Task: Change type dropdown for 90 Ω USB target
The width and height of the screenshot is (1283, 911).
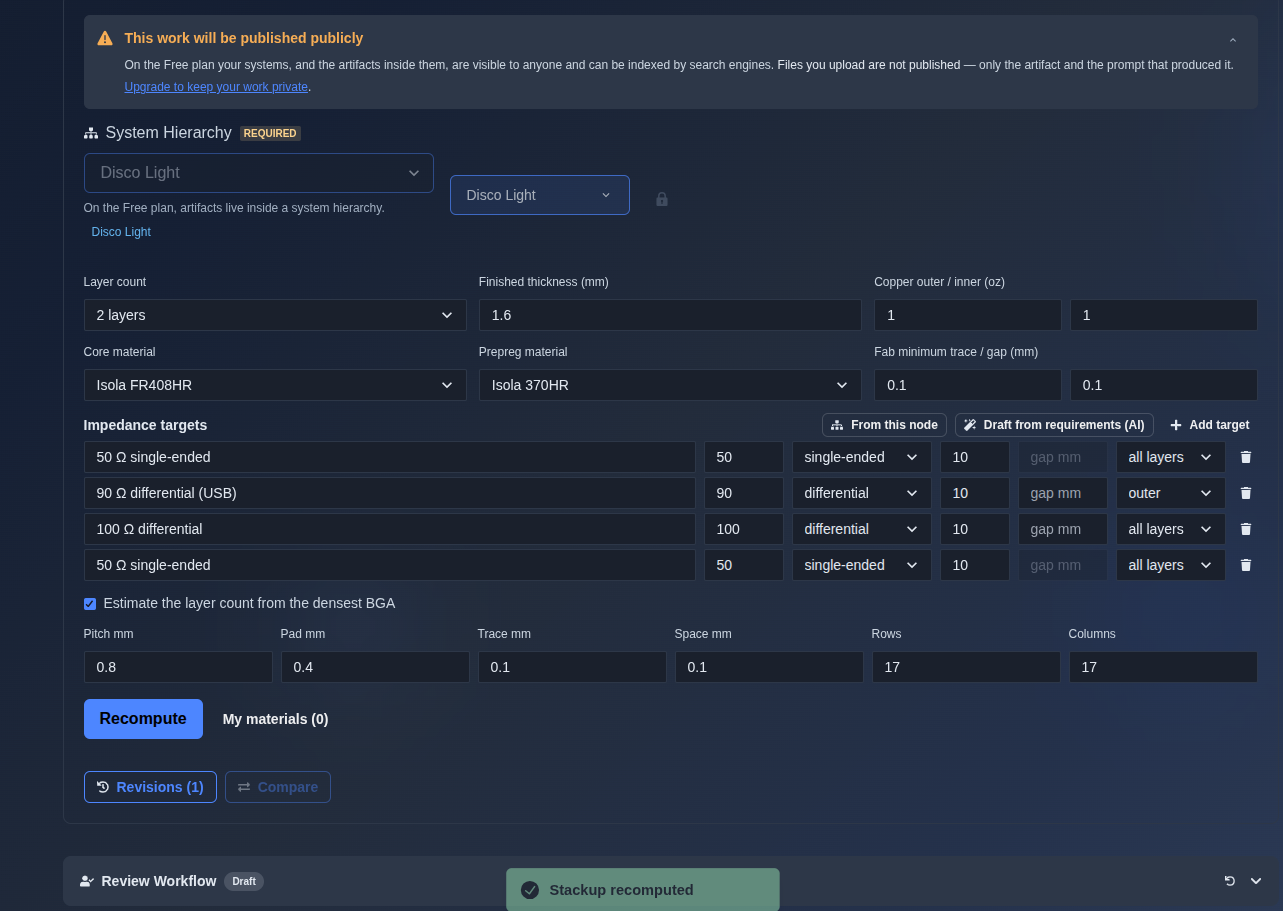Action: pyautogui.click(x=862, y=493)
